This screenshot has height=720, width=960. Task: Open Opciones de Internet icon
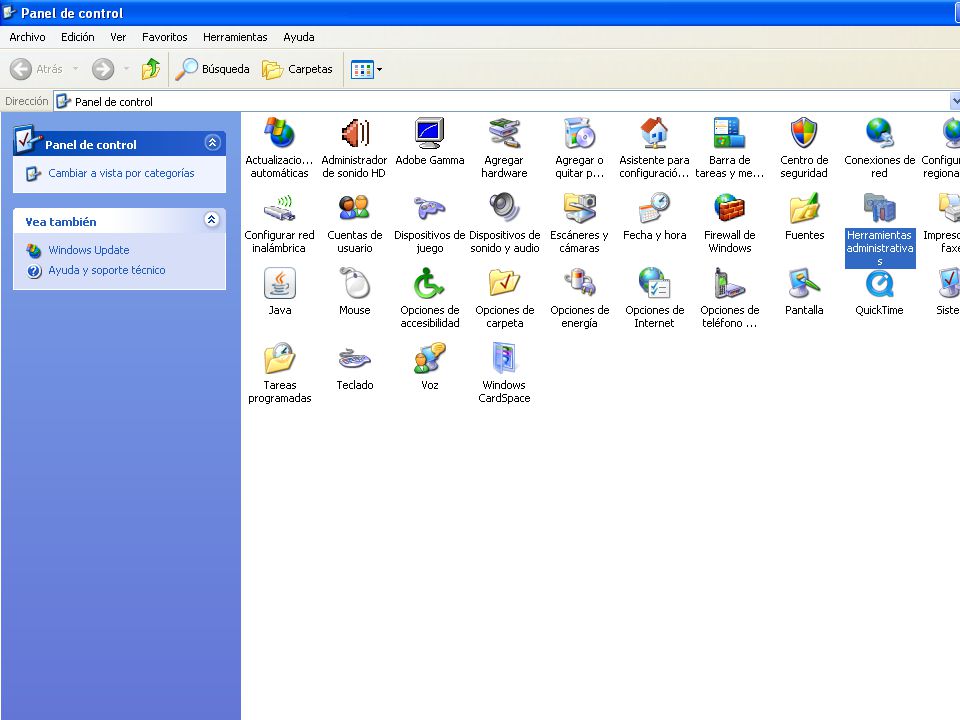click(x=654, y=283)
